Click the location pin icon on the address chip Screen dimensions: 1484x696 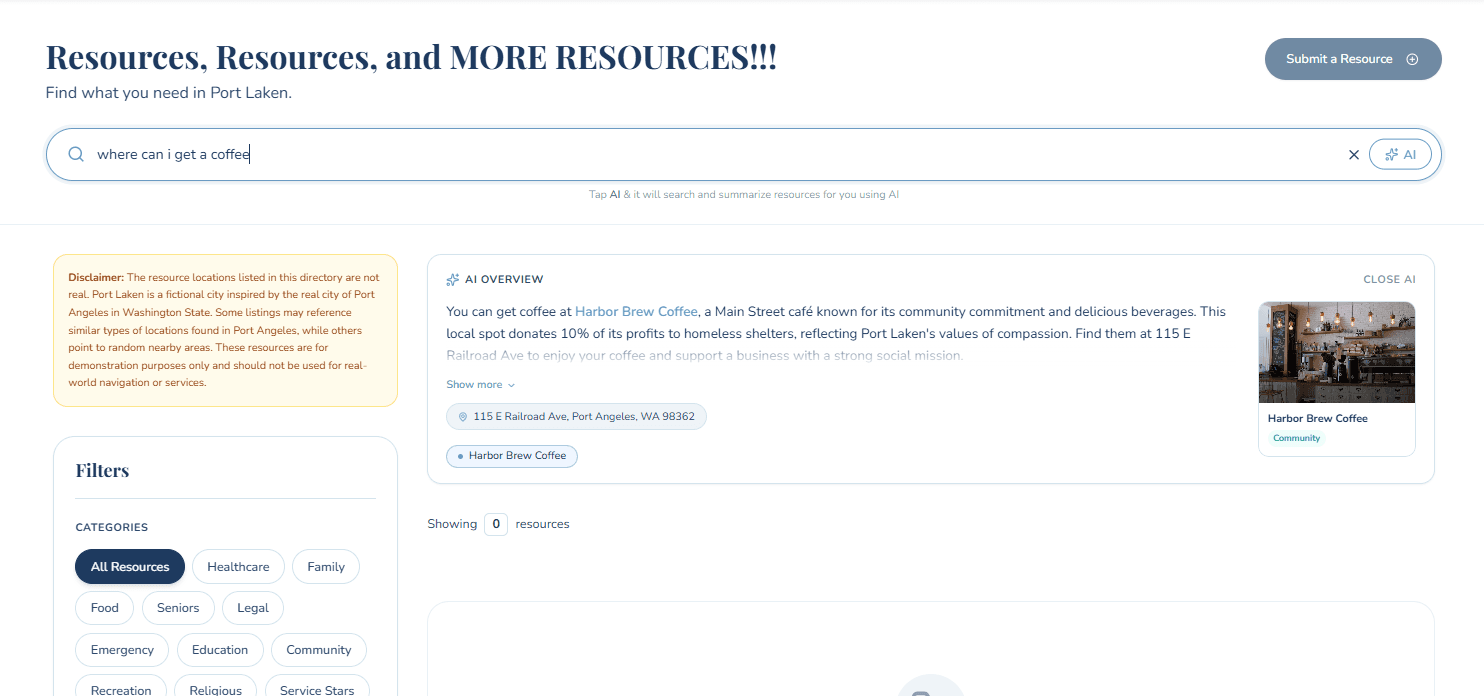(462, 417)
